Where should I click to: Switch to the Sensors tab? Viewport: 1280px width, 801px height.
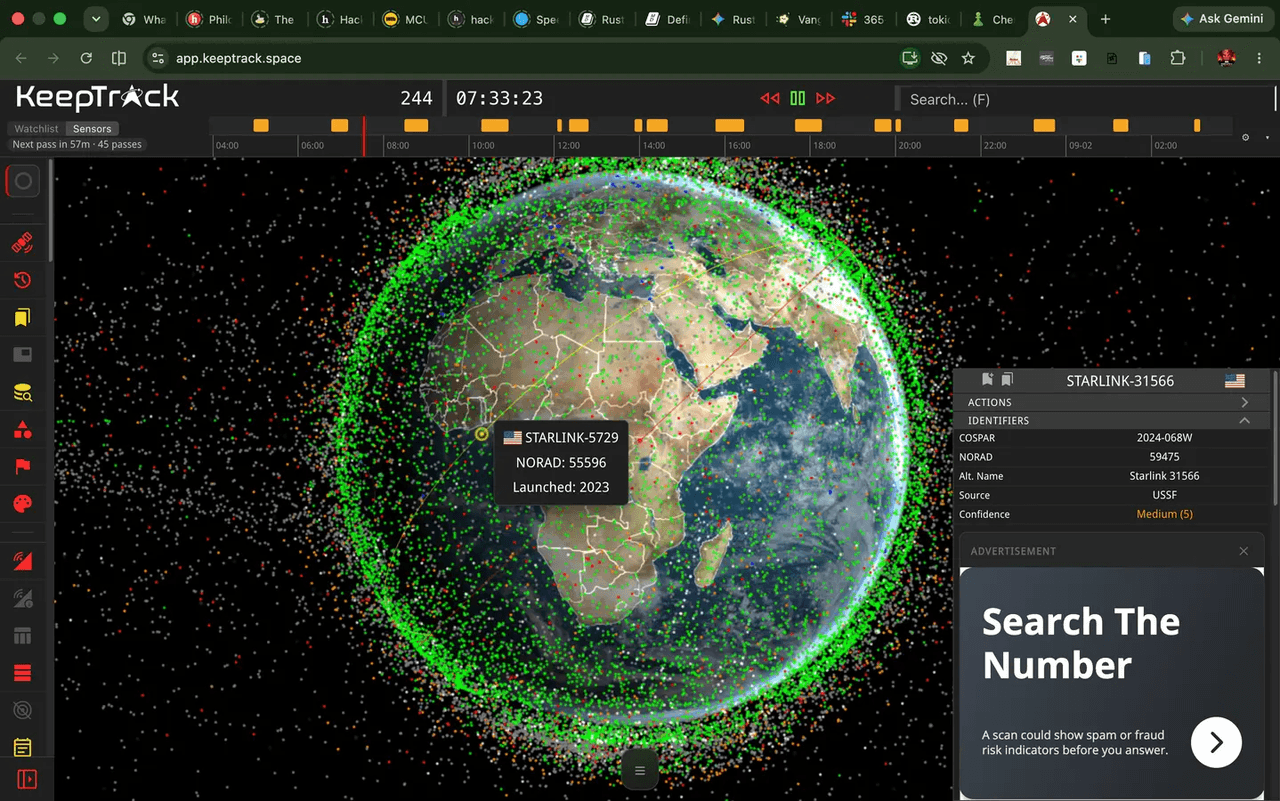(92, 129)
